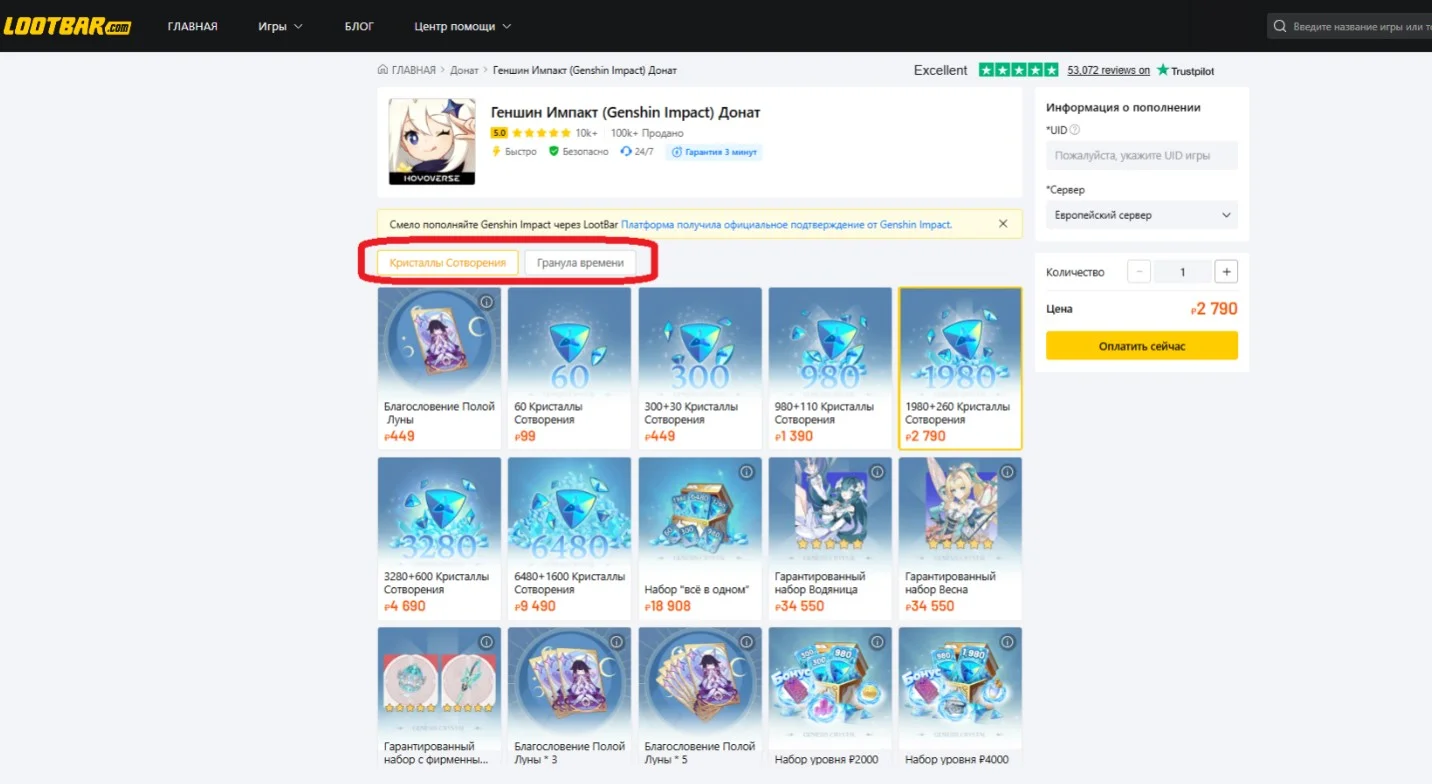Dismiss the yellow Genshin Impact confirmation banner
This screenshot has height=784, width=1432.
pyautogui.click(x=1003, y=224)
